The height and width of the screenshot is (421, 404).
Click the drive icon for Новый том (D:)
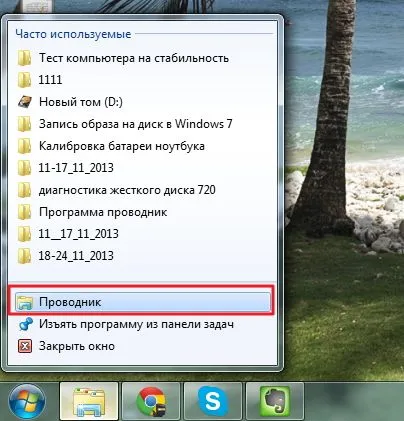point(25,102)
